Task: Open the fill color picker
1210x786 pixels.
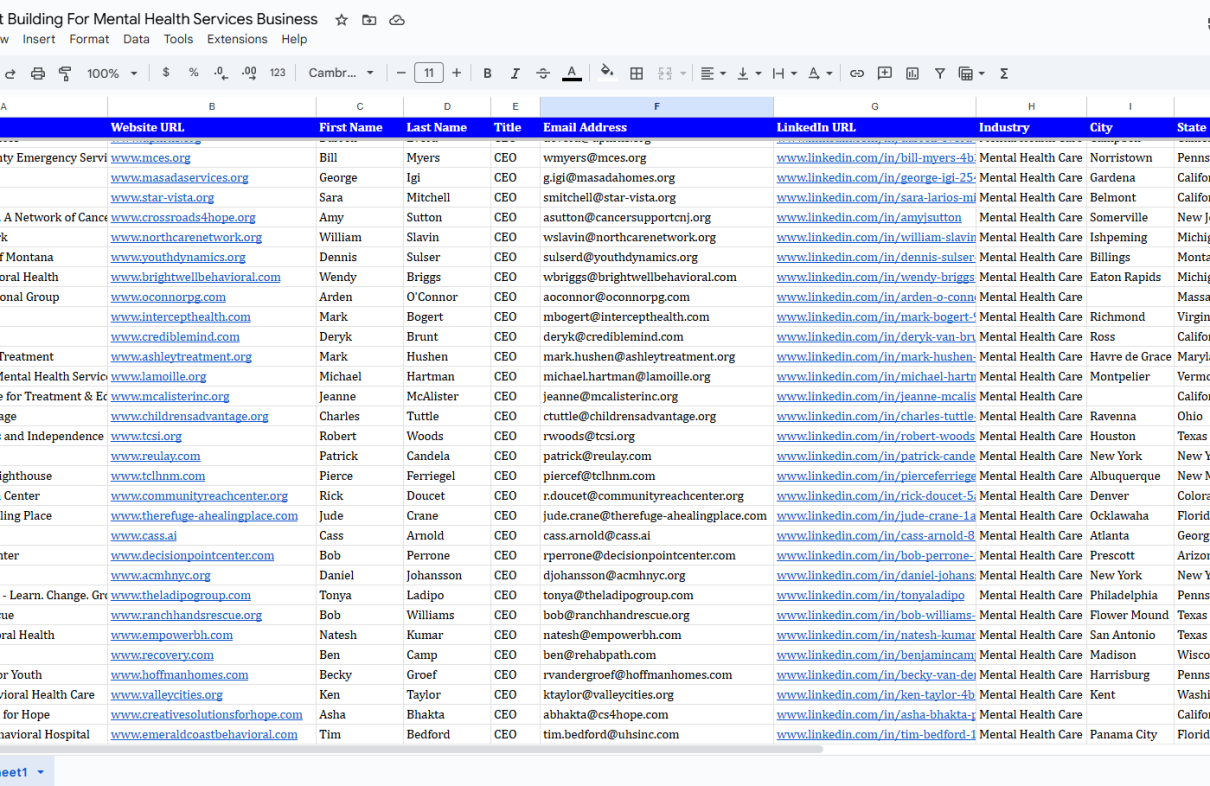Action: (607, 73)
